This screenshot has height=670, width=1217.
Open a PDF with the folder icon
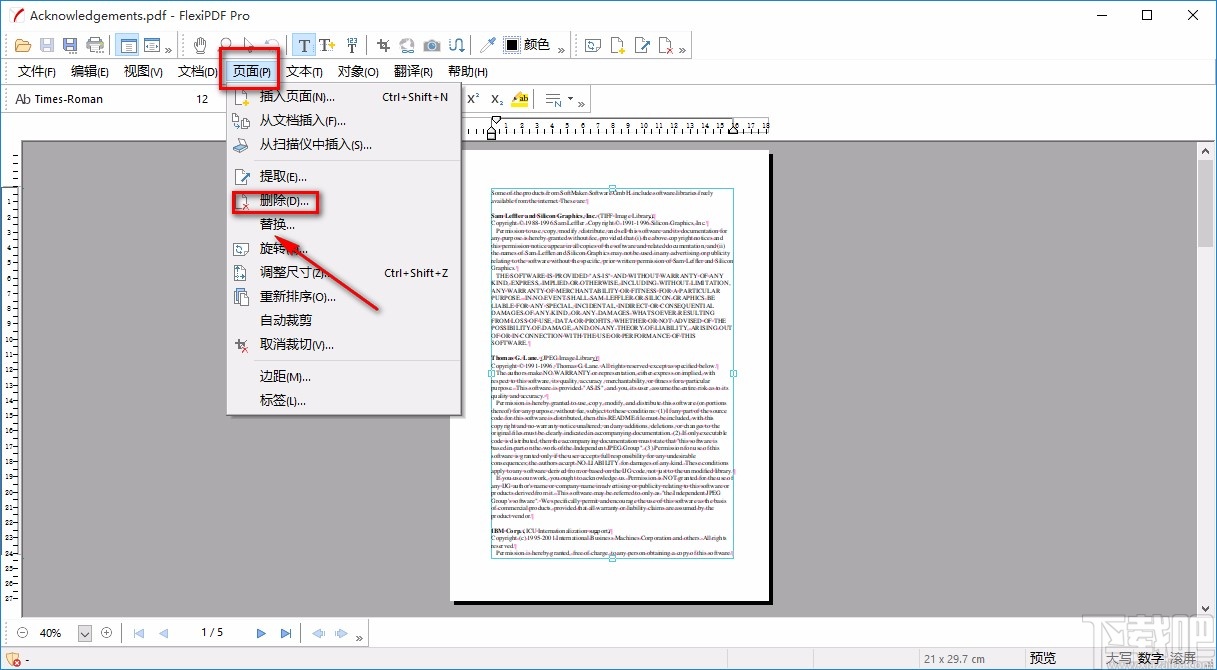point(23,44)
